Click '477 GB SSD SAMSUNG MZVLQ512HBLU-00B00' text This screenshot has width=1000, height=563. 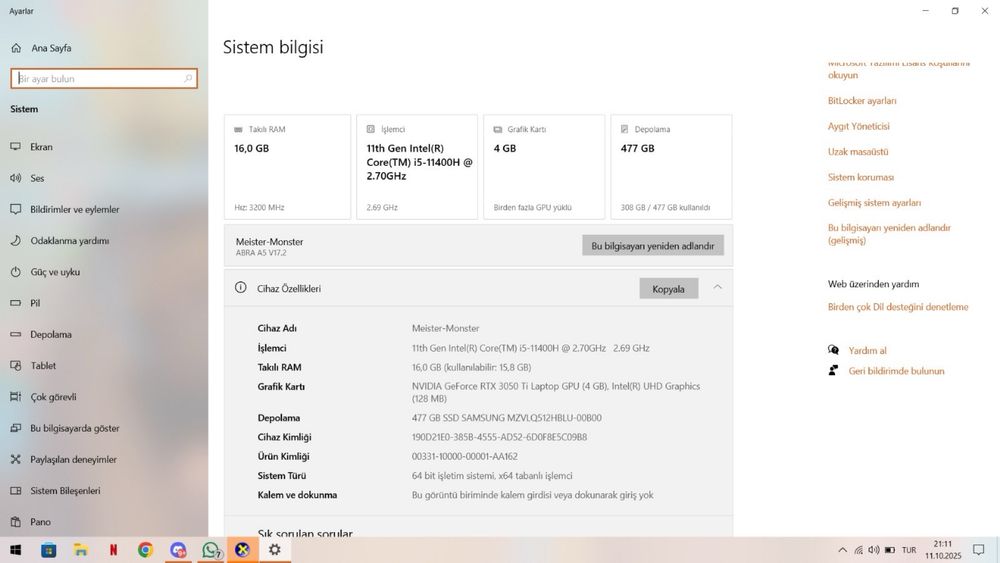506,418
